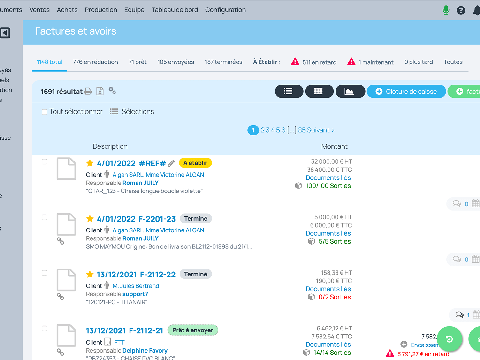The height and width of the screenshot is (360, 480).
Task: Open the Ventes menu
Action: 39,10
